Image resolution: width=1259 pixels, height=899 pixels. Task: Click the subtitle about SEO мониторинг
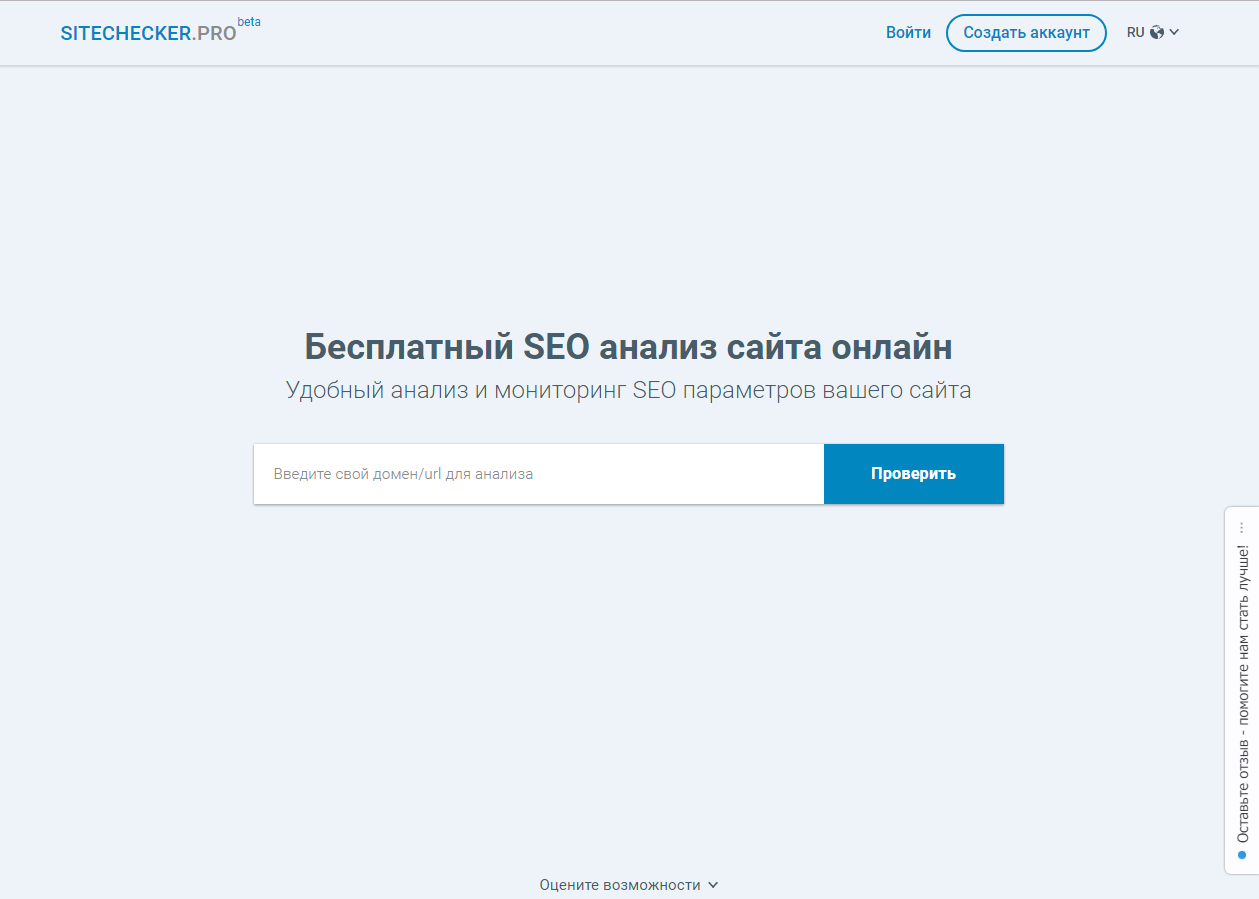[629, 390]
